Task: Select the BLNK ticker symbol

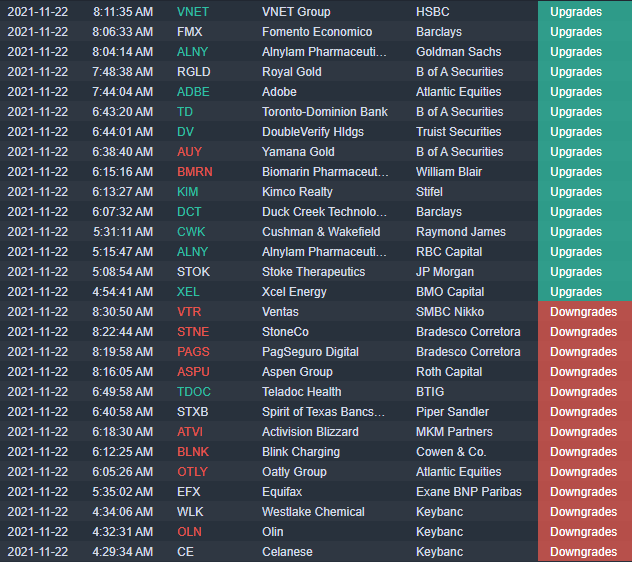Action: click(x=193, y=452)
